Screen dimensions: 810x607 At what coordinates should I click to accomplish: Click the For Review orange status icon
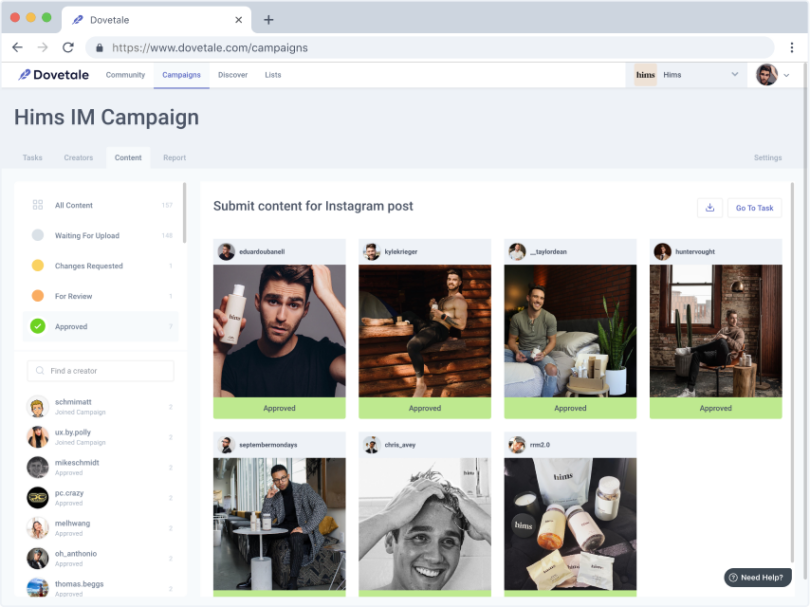pos(37,296)
